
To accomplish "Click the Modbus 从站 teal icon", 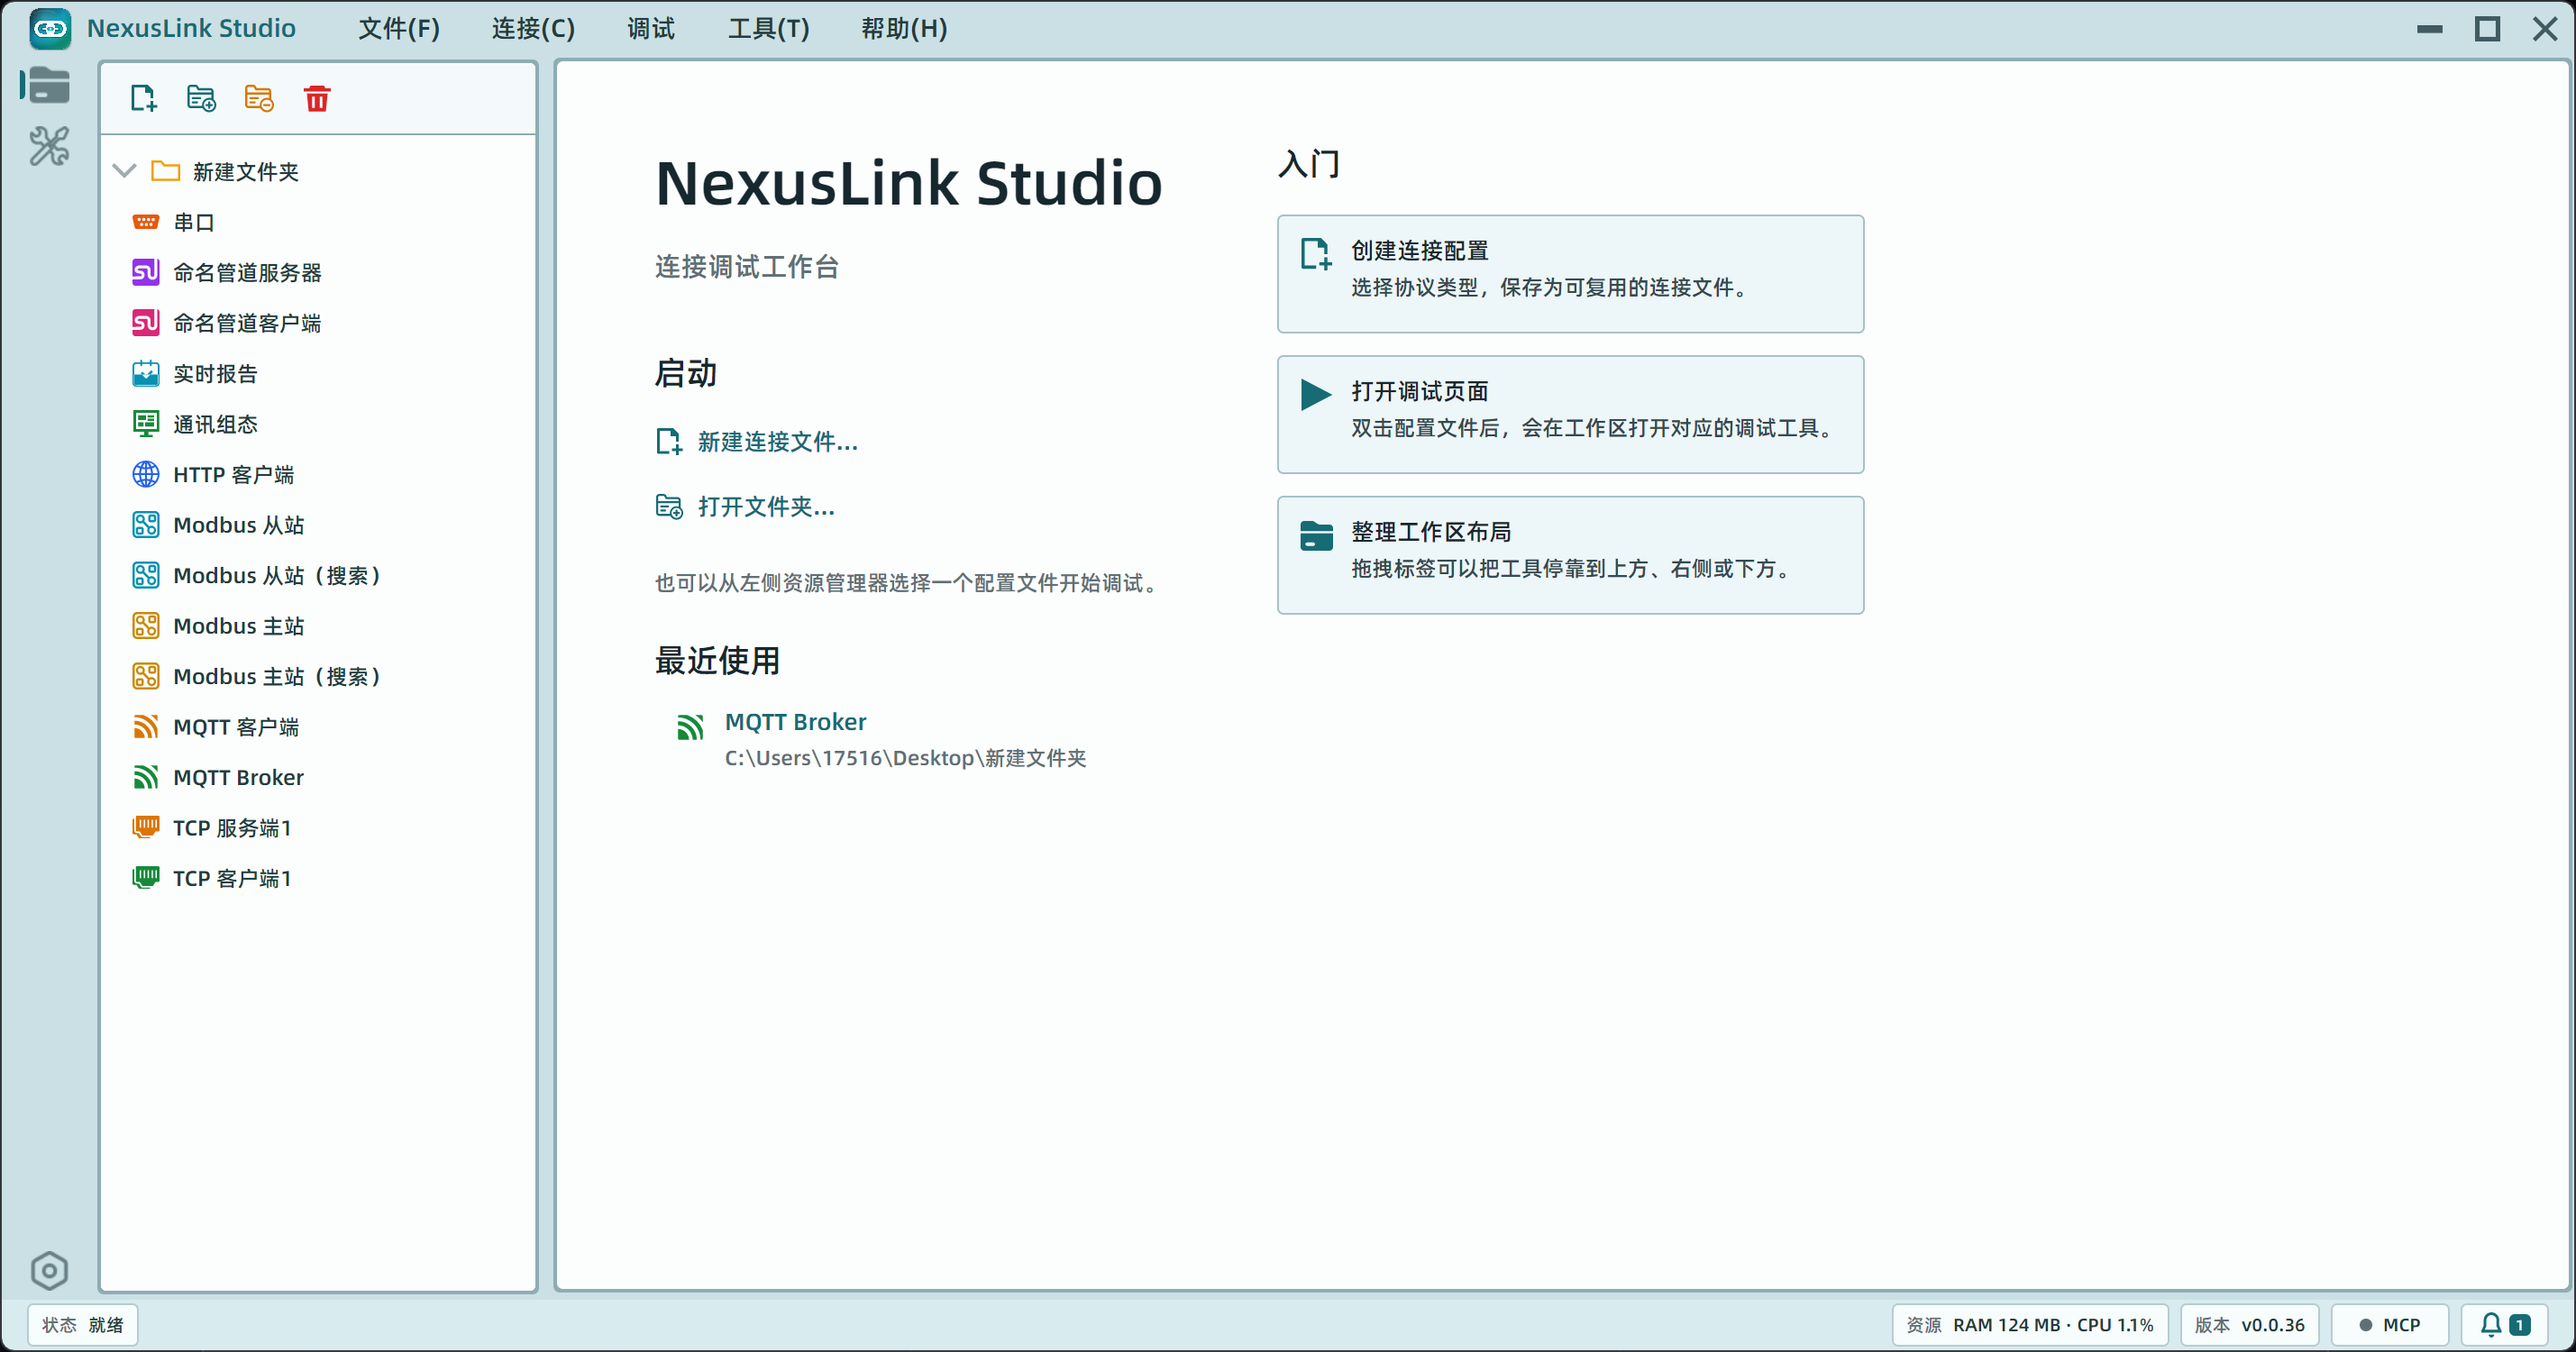I will coord(146,524).
